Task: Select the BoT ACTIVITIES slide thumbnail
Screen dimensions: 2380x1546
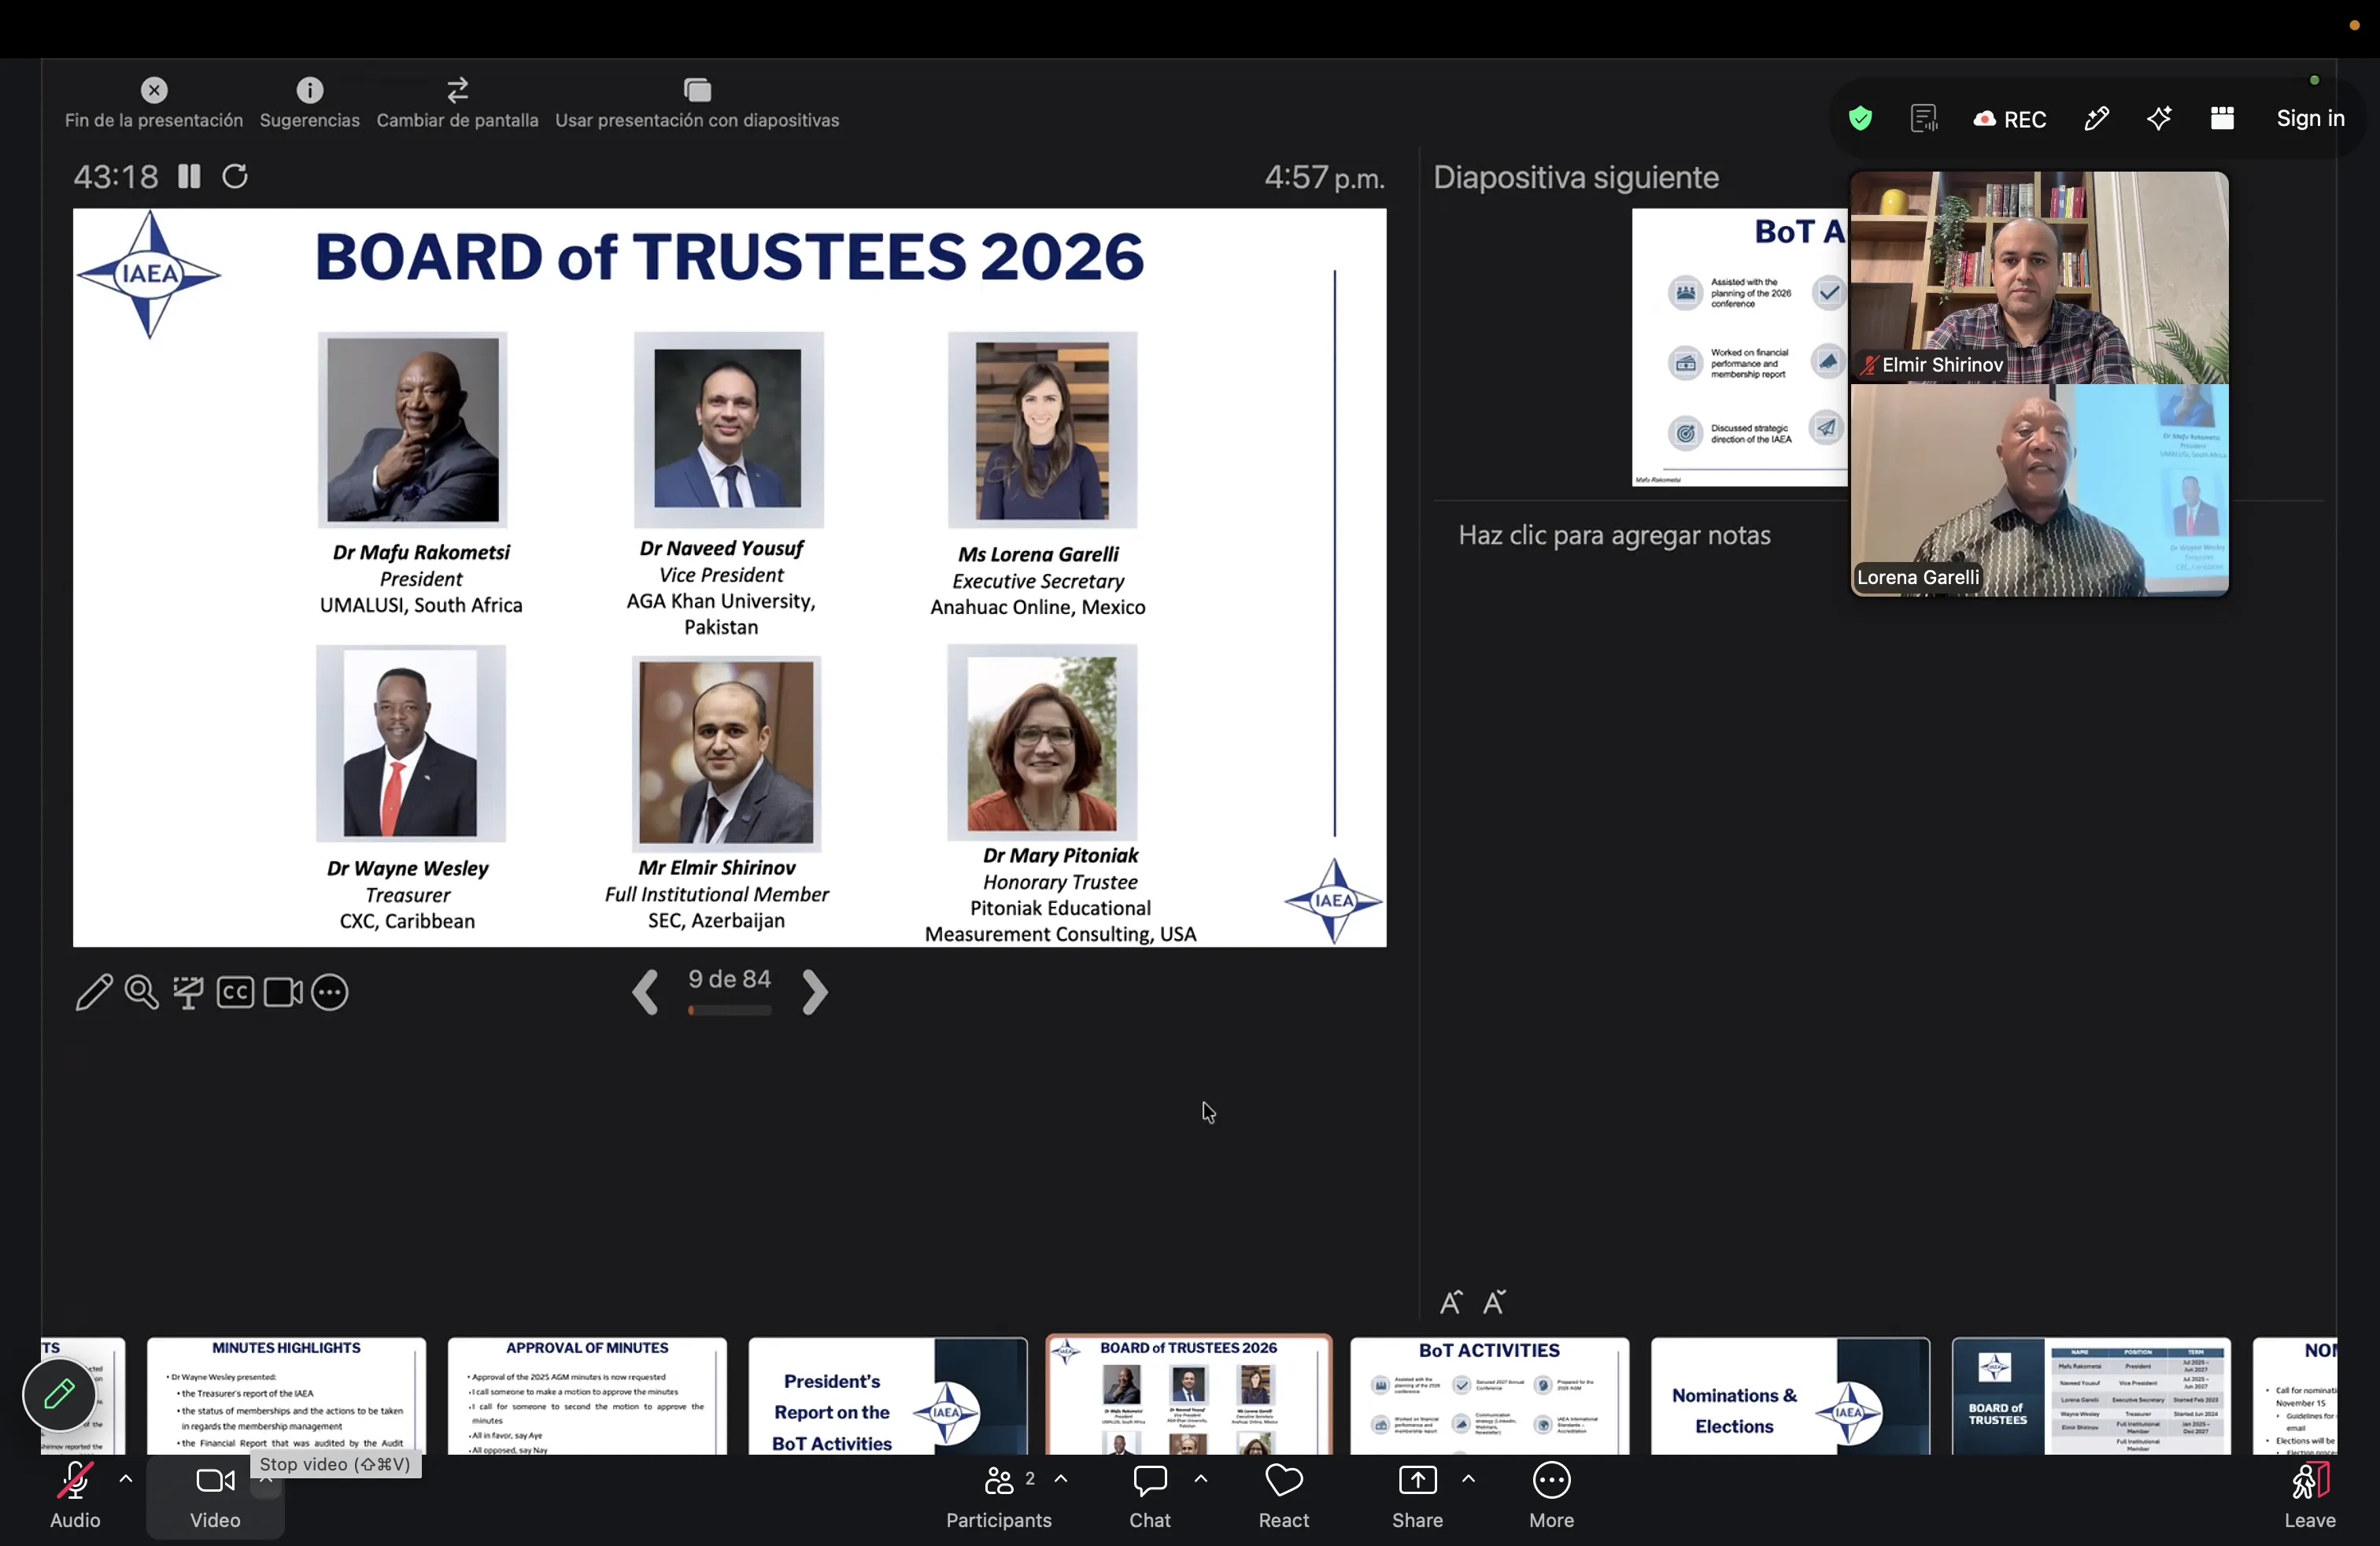Action: pos(1489,1396)
